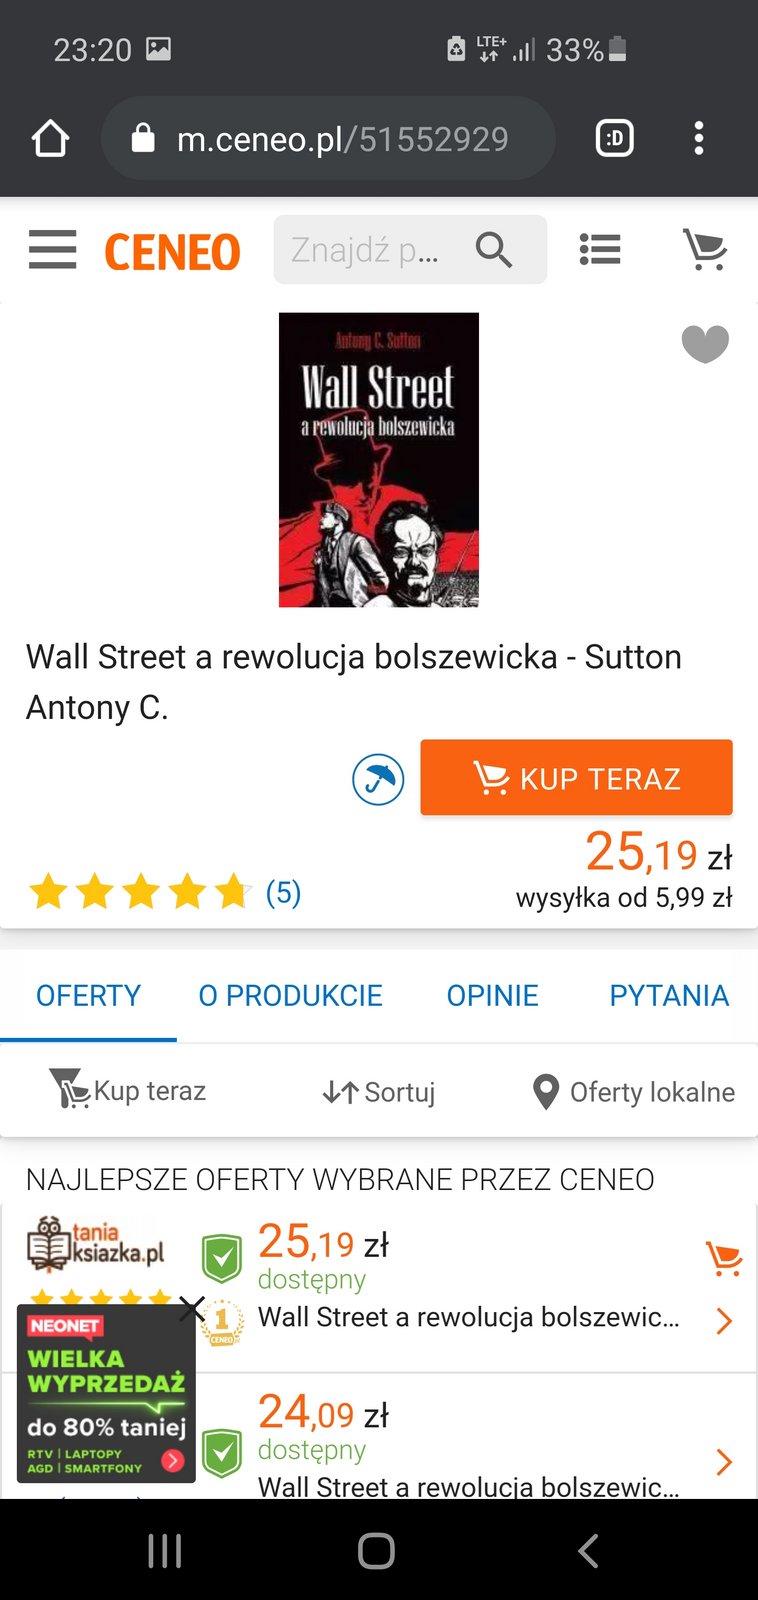Open the browser tabs switcher
The width and height of the screenshot is (758, 1600).
point(615,138)
